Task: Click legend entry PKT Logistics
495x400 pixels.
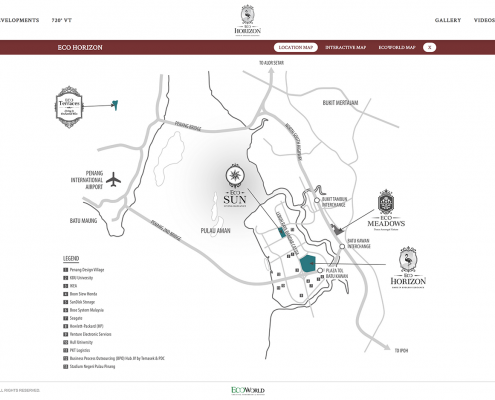Action: point(77,350)
